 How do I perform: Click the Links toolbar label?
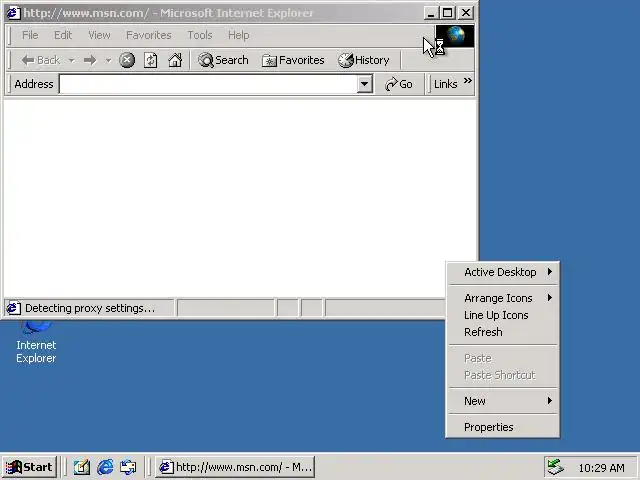pos(445,84)
